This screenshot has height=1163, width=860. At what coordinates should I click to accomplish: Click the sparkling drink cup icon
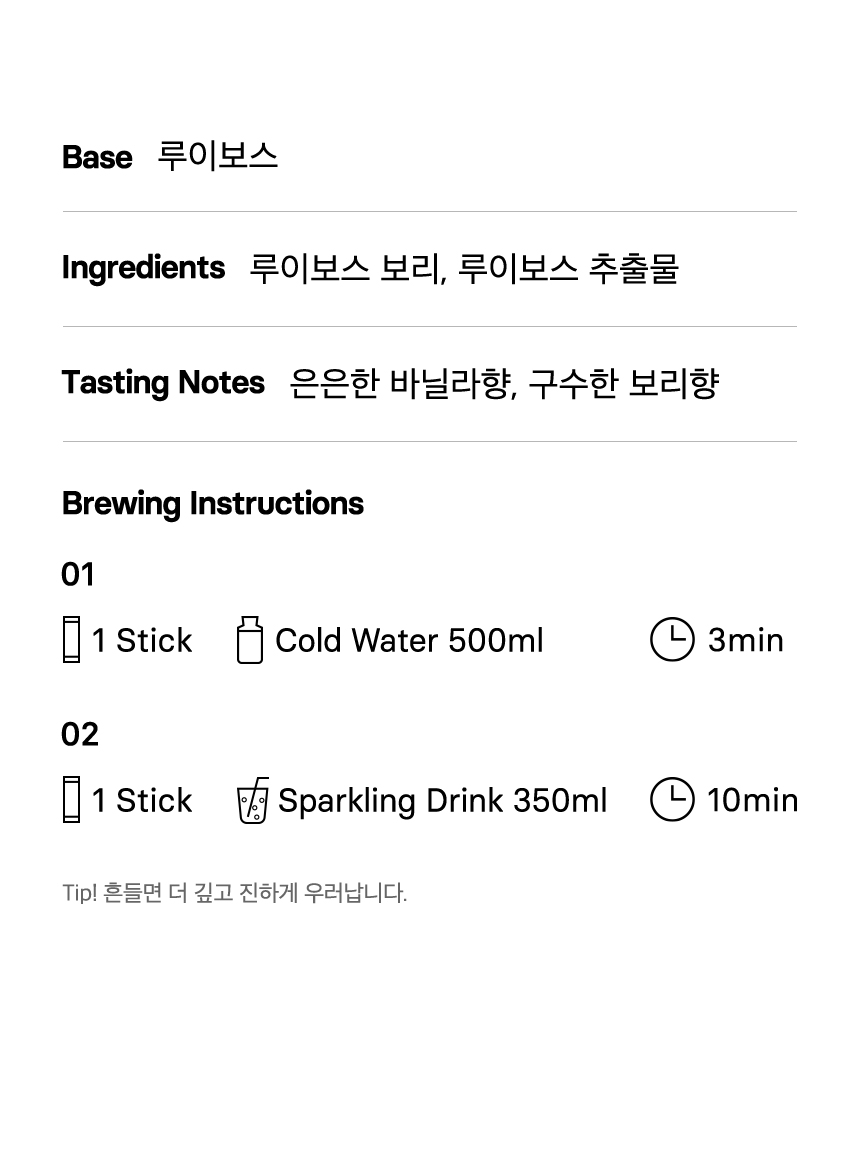tap(252, 800)
